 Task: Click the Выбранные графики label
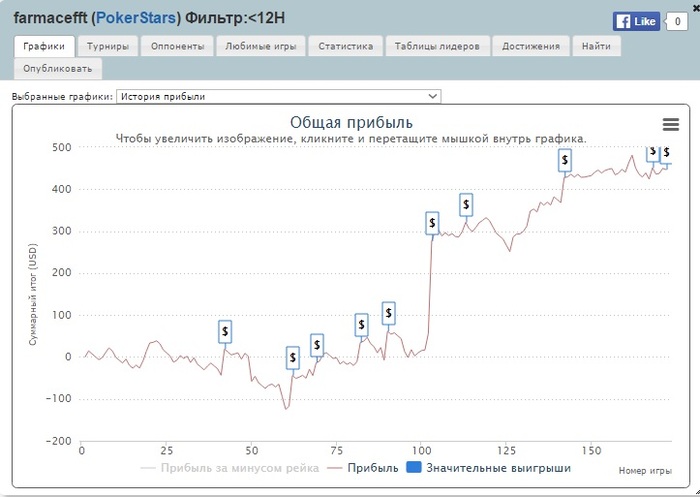pos(62,97)
